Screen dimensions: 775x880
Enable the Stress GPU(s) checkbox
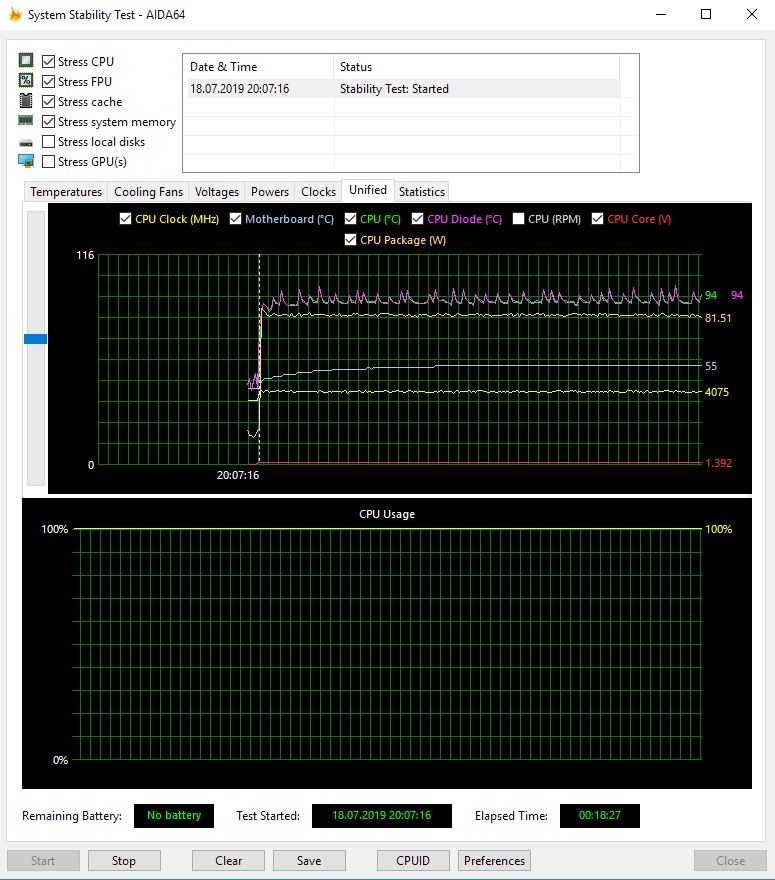point(49,162)
